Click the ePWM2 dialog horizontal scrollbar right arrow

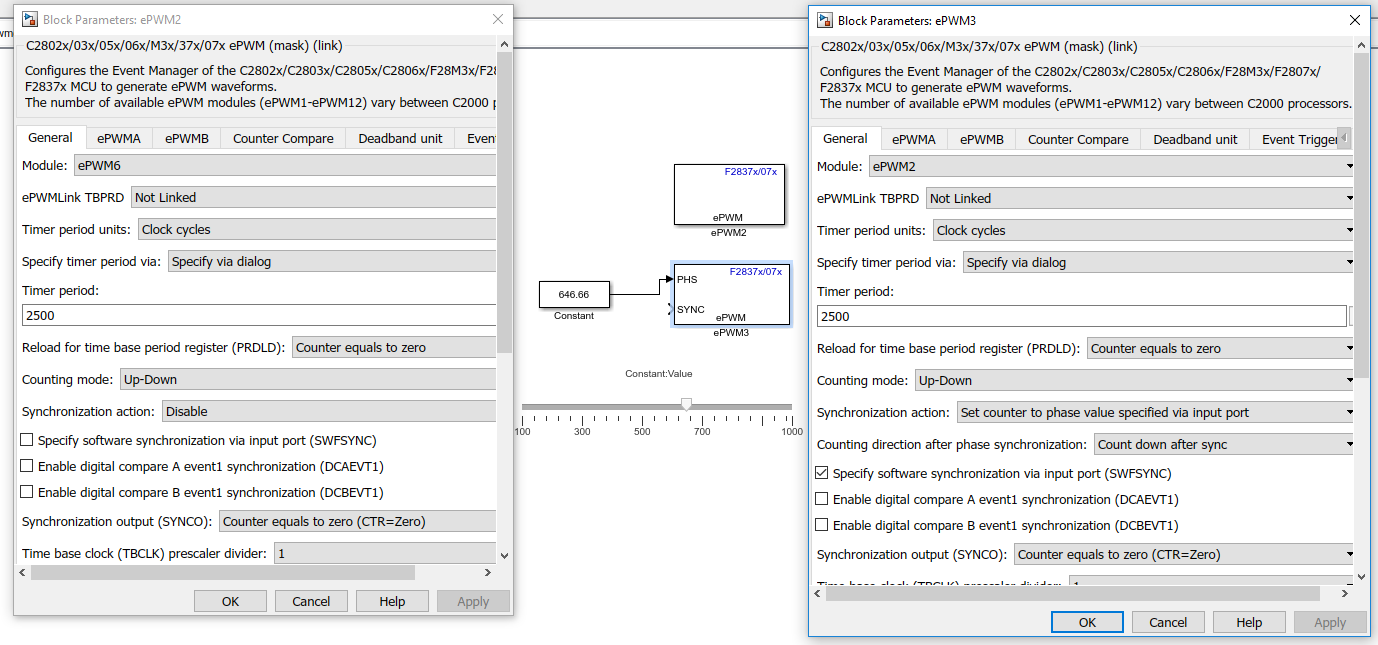coord(488,573)
